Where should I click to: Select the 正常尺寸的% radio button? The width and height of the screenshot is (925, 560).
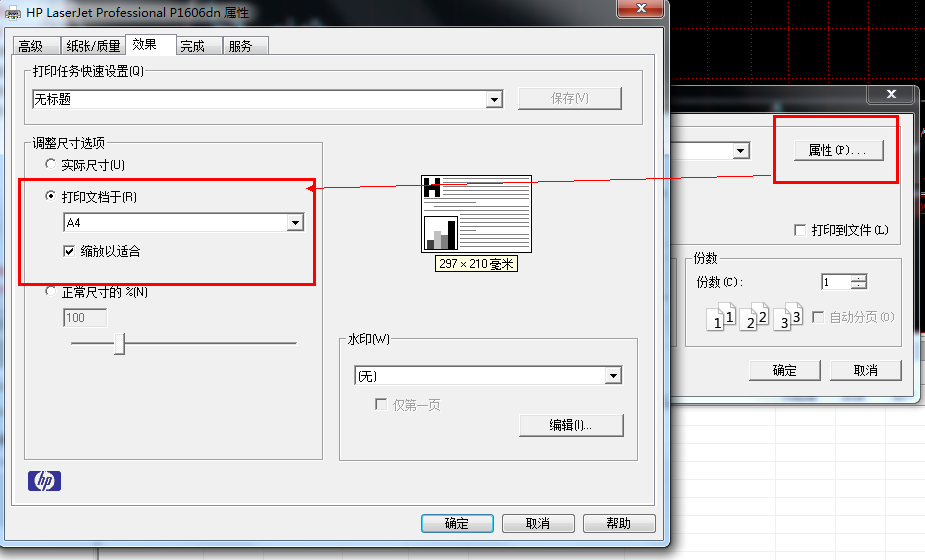[51, 292]
